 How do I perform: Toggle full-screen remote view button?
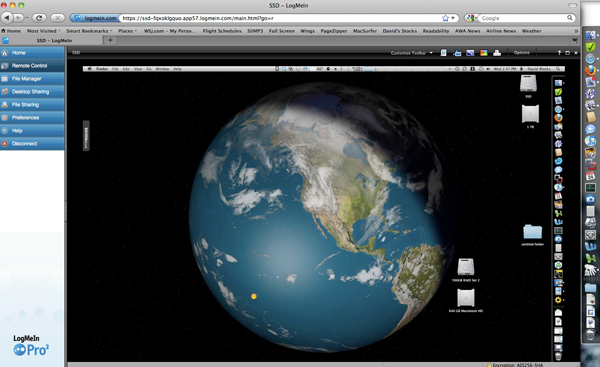click(567, 53)
